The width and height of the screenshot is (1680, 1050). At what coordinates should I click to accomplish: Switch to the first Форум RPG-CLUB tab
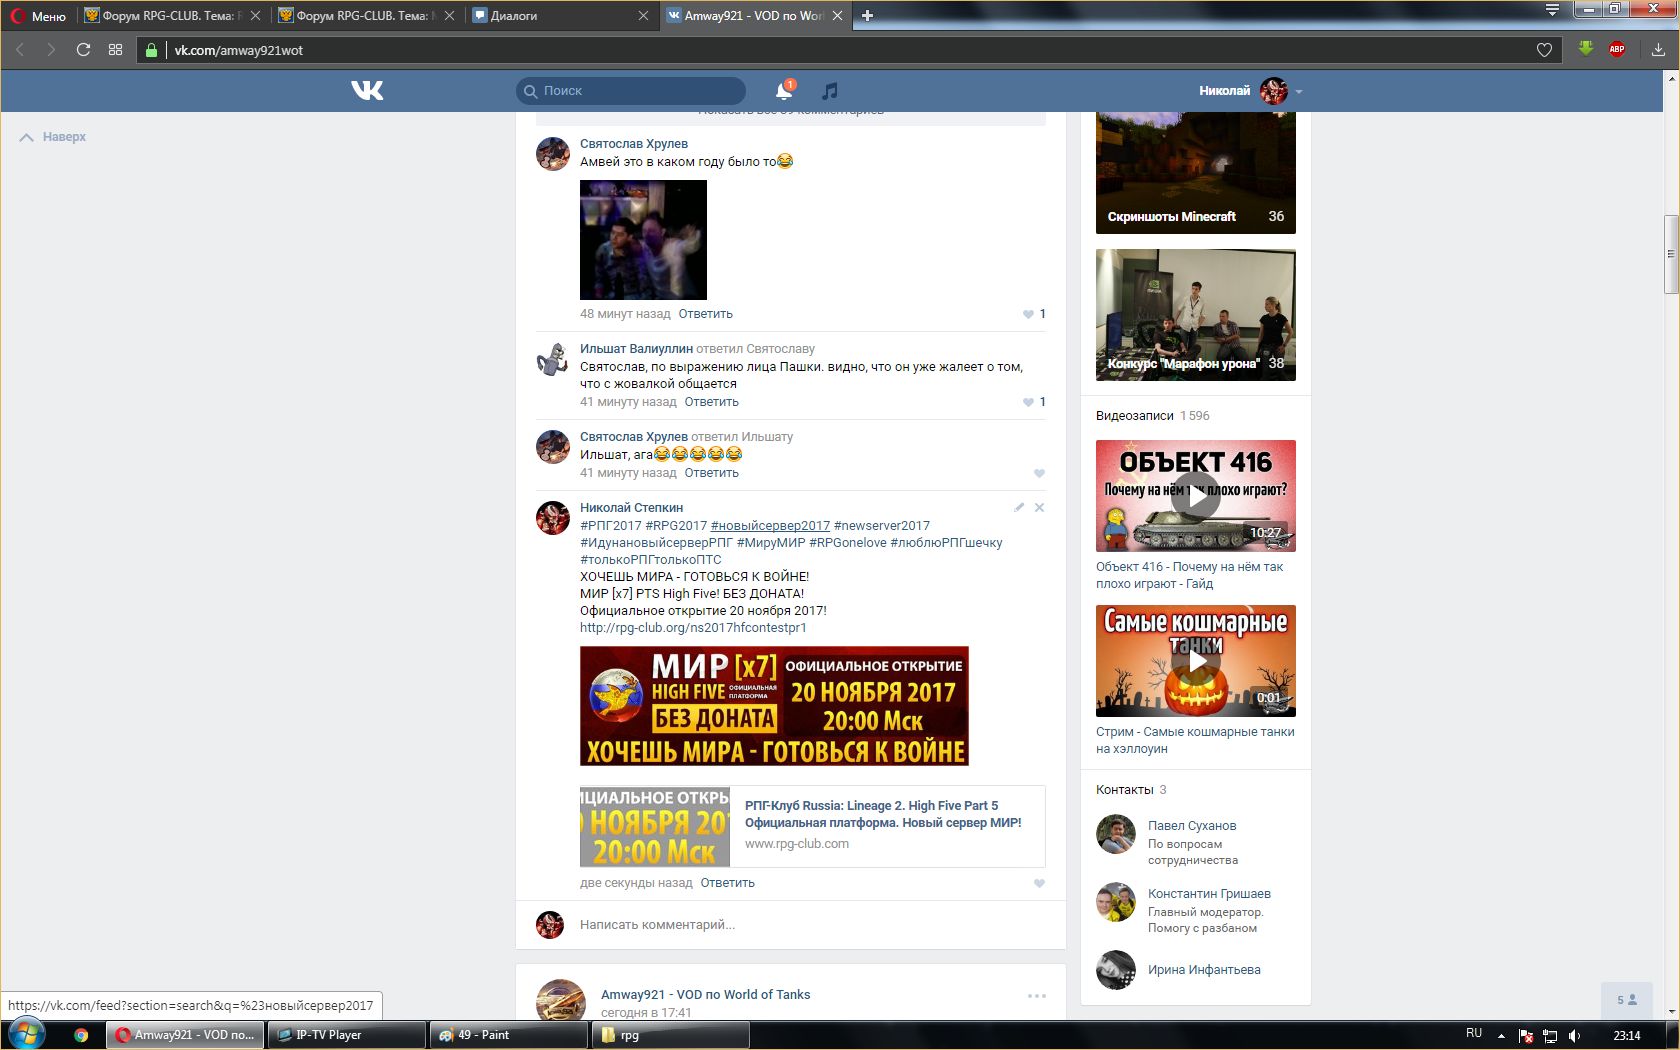pos(172,15)
